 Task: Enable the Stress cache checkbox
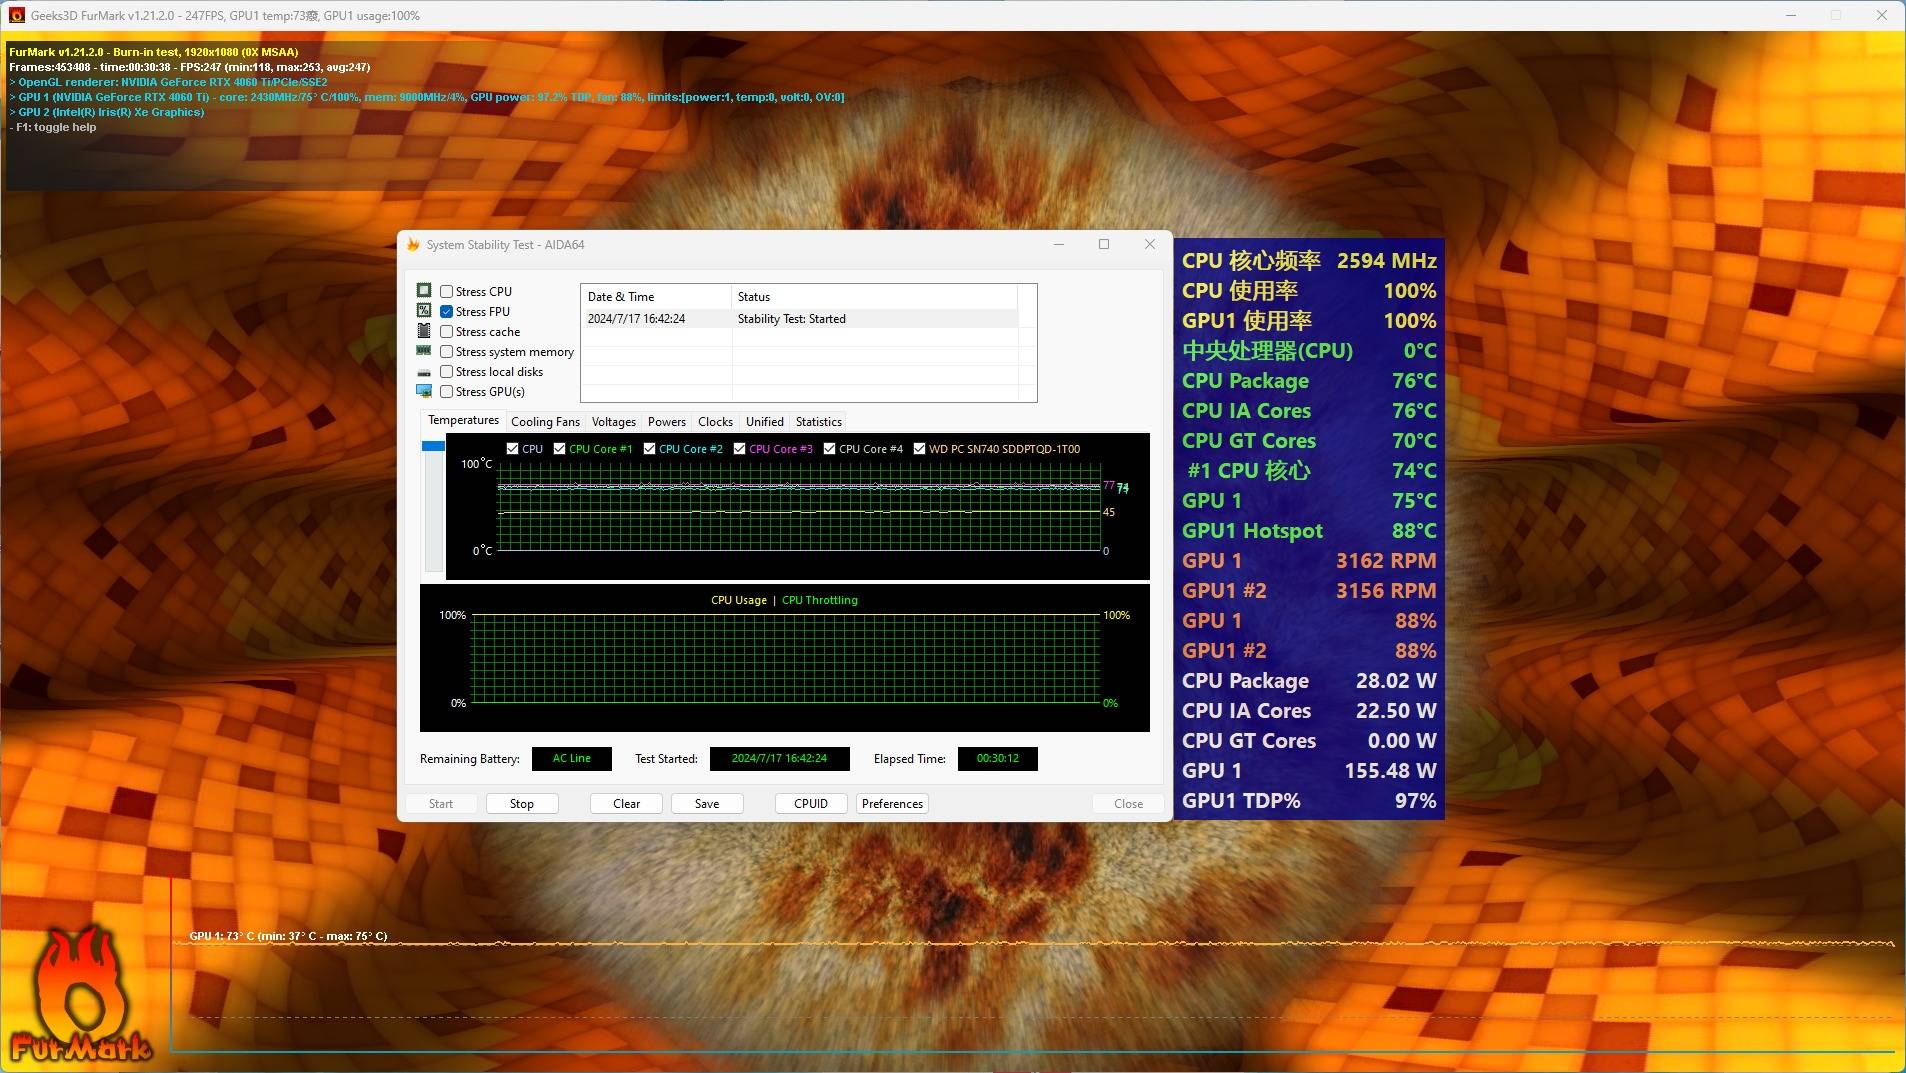tap(447, 332)
